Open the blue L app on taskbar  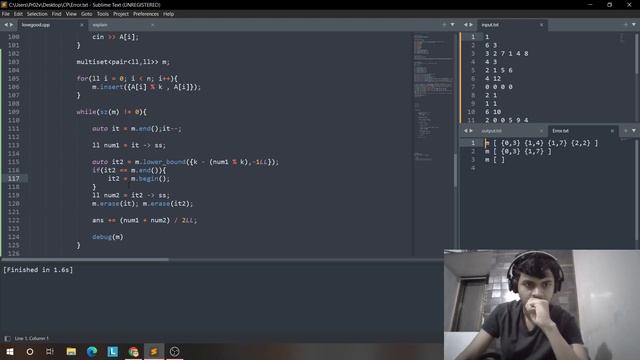113,351
